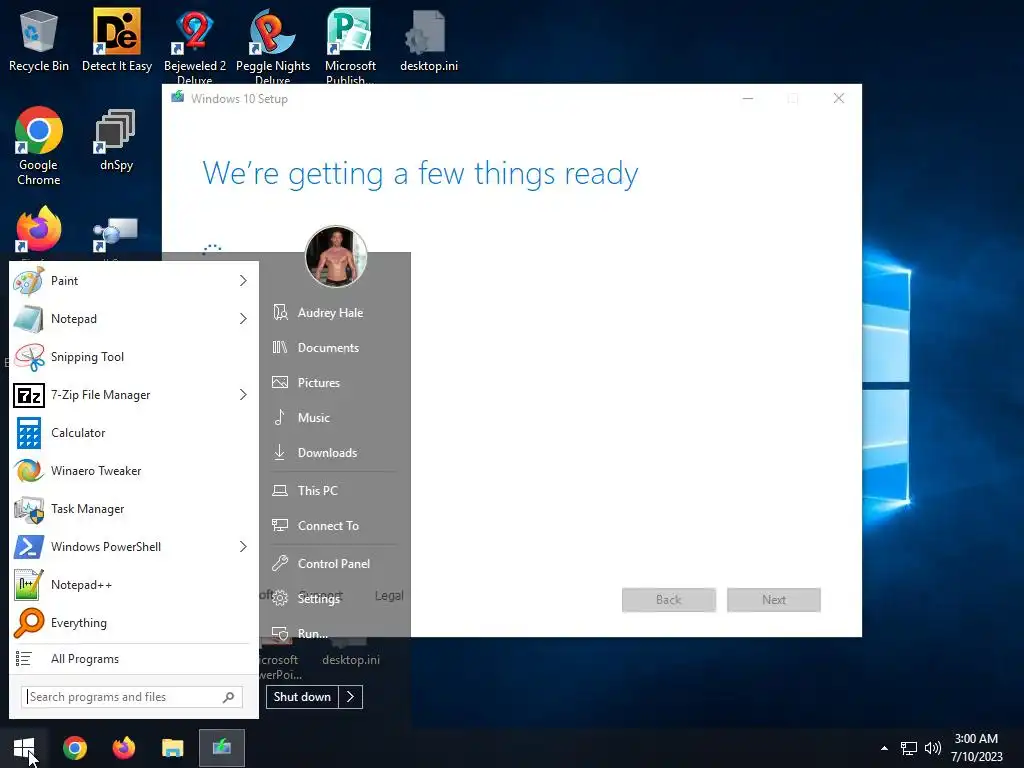Close the Windows 10 Setup window
1024x768 pixels.
click(839, 99)
